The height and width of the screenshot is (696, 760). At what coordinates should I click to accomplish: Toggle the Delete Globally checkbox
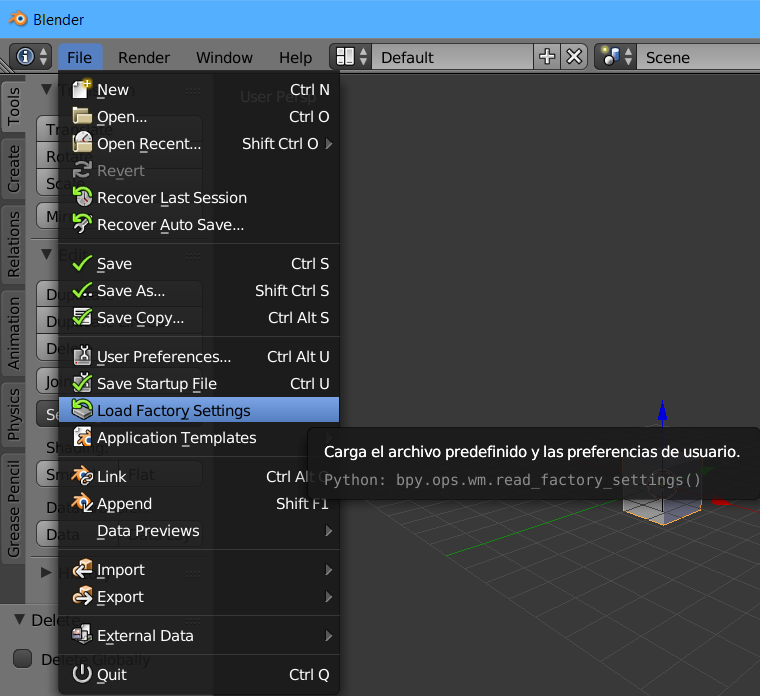point(22,659)
